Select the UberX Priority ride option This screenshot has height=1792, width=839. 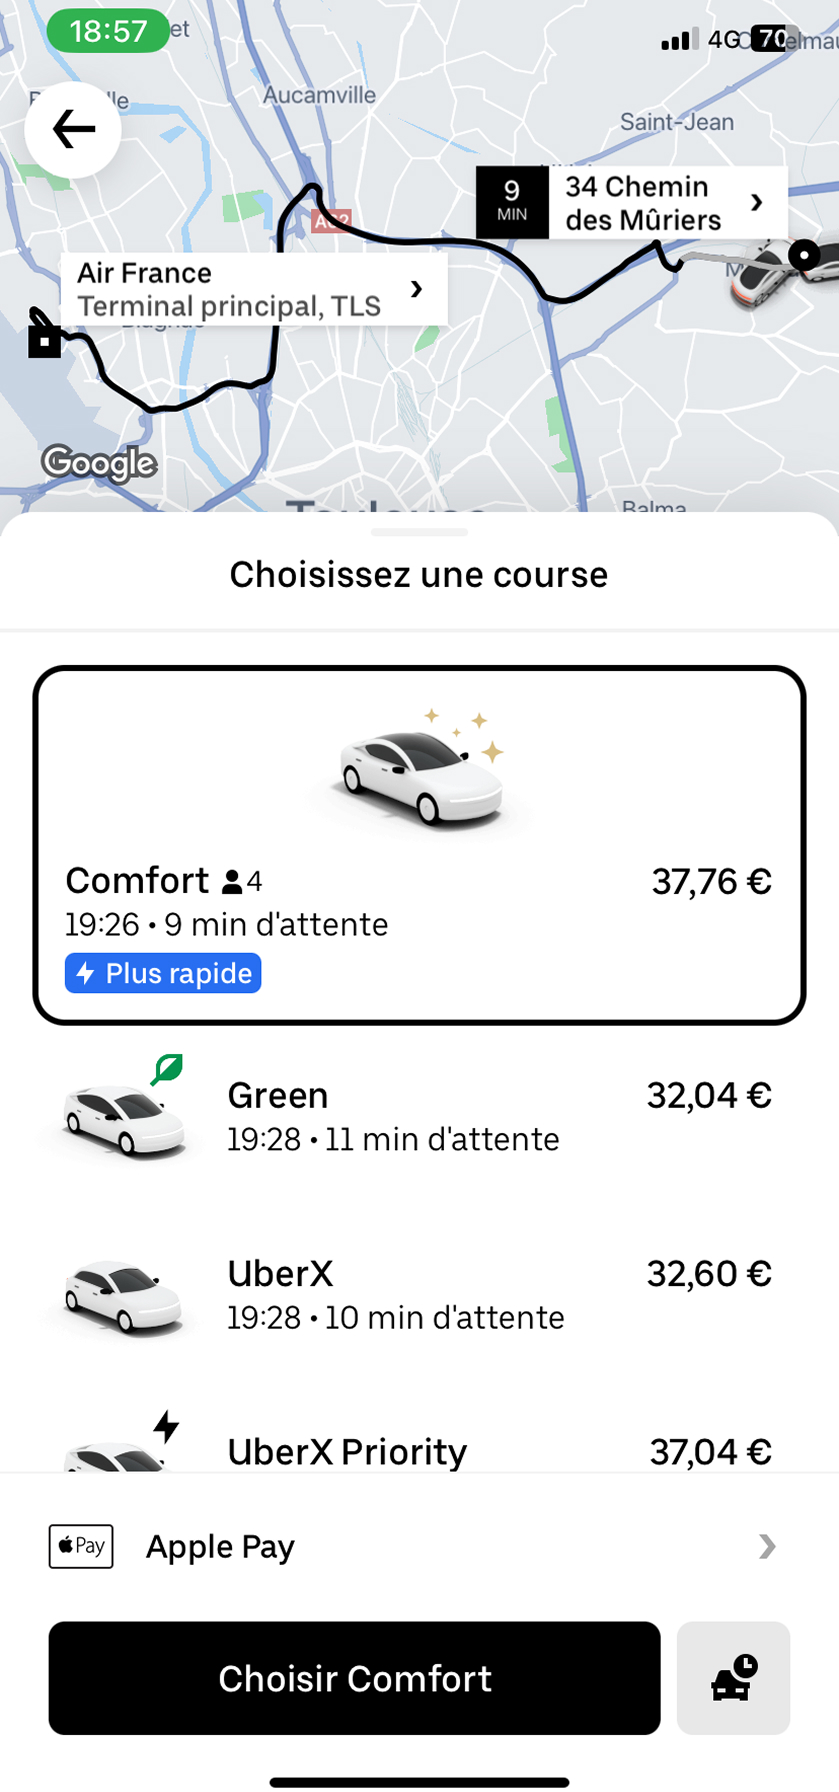[x=420, y=1450]
